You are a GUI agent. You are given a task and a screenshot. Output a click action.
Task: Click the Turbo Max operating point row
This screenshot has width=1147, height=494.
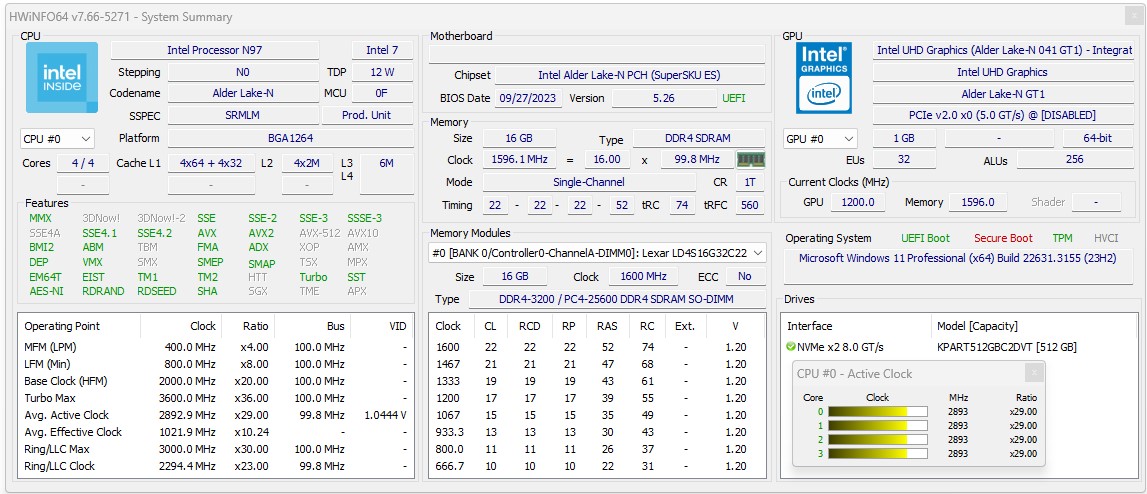pyautogui.click(x=215, y=398)
